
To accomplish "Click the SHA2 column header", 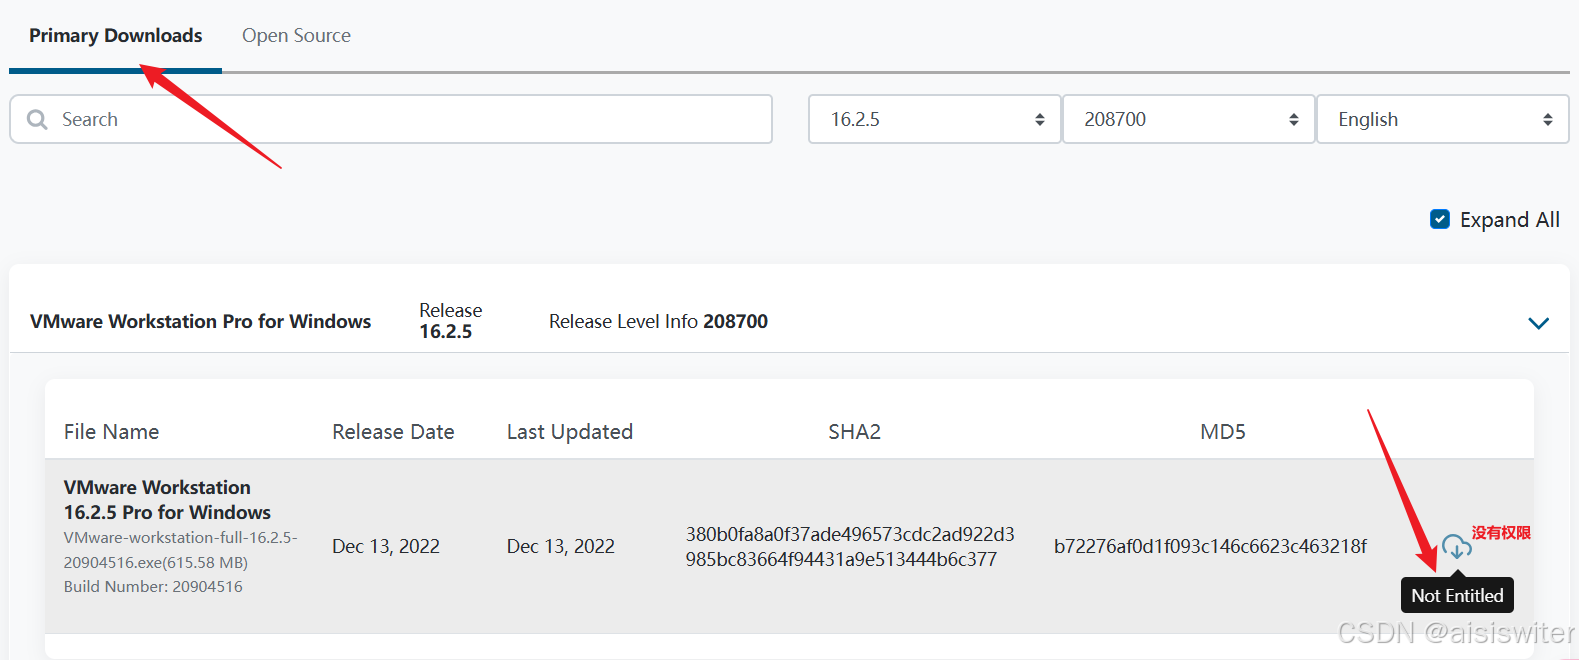I will [854, 432].
